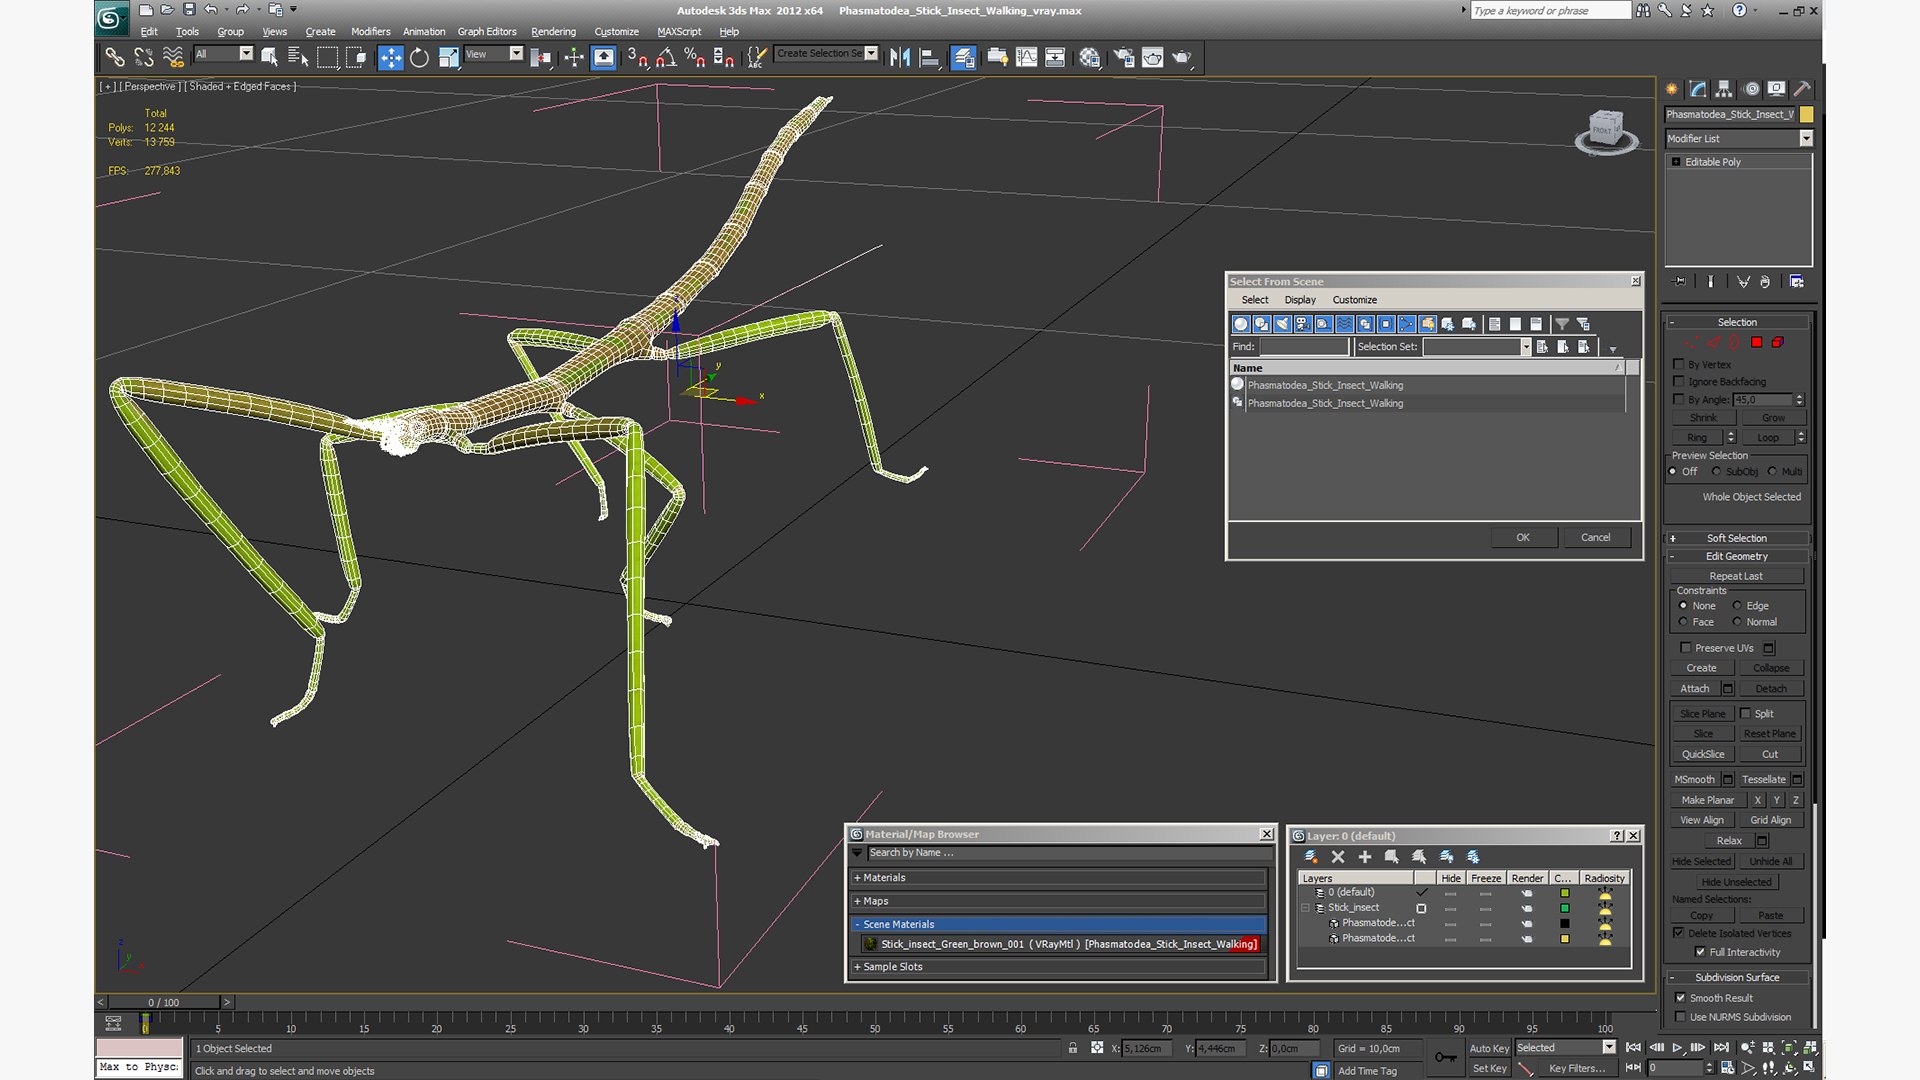
Task: Click the Render Setup teapot icon
Action: point(1124,57)
